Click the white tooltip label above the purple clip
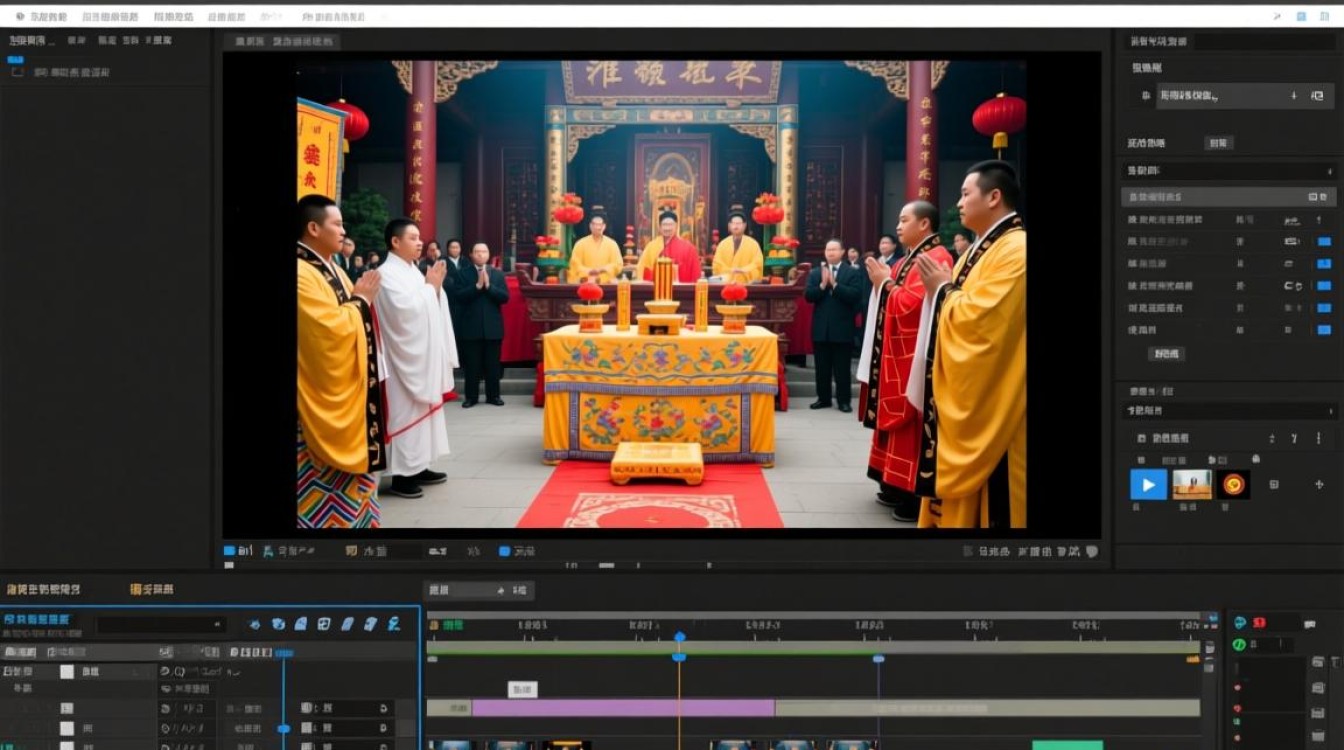 coord(523,689)
